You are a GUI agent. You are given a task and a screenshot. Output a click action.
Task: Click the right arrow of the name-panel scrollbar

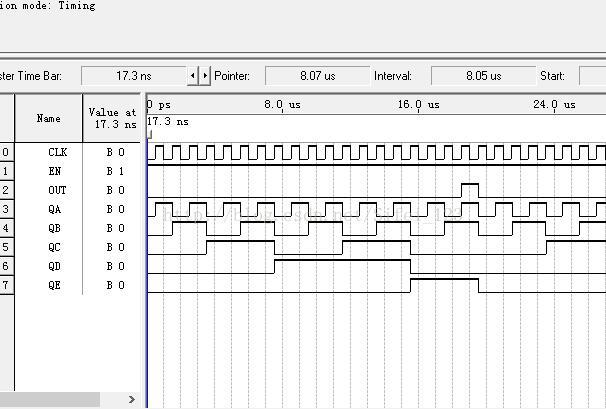[132, 399]
